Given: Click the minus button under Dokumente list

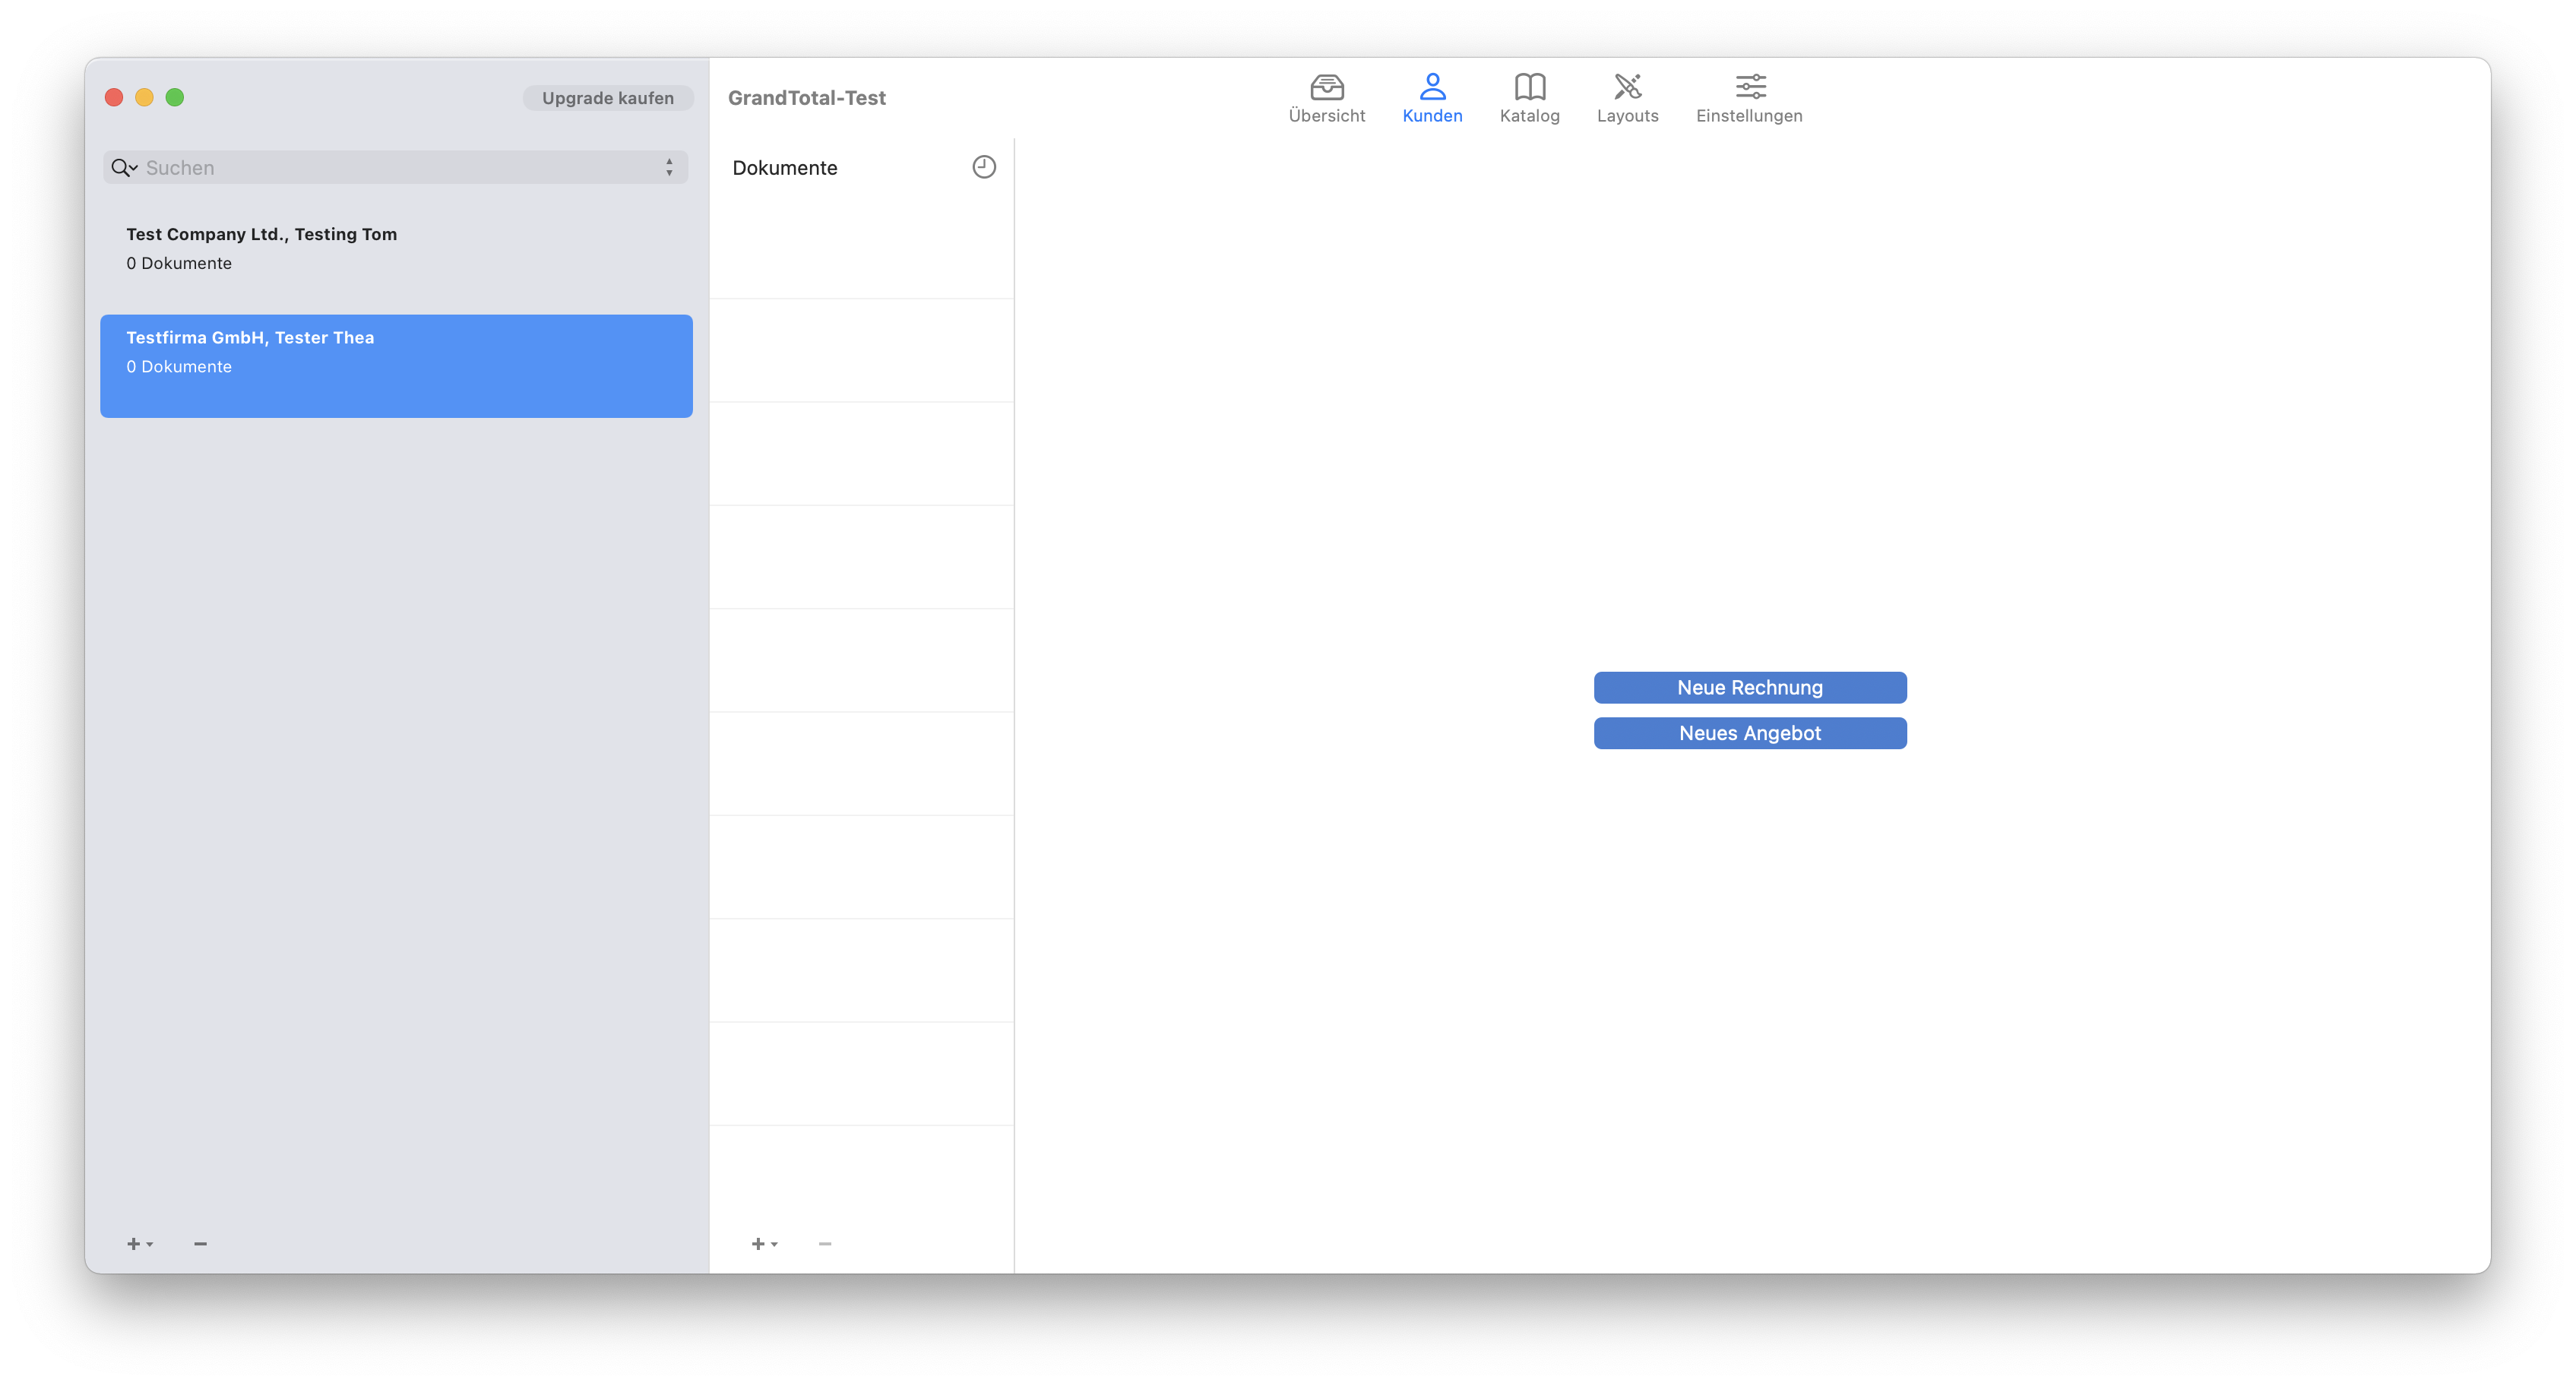Looking at the screenshot, I should tap(825, 1243).
